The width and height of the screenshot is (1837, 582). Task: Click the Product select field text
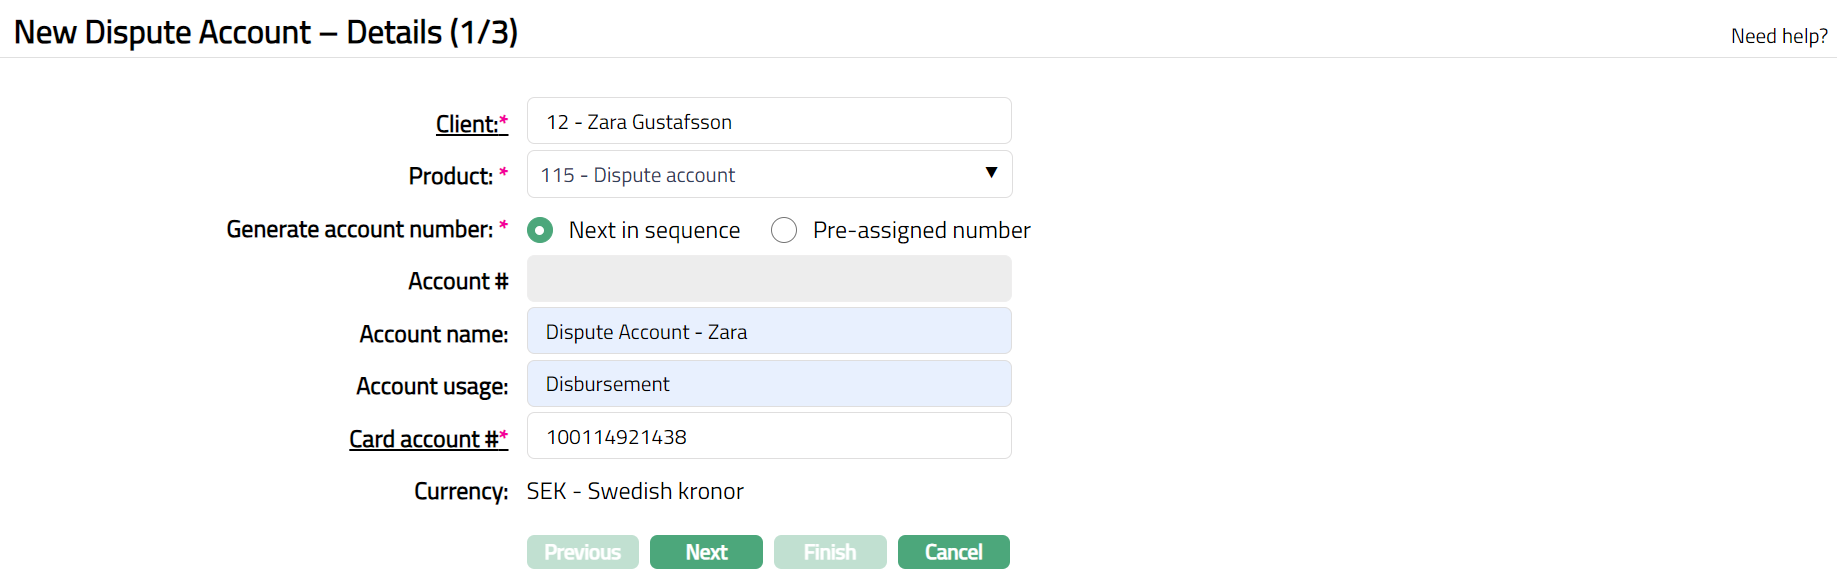tap(638, 175)
